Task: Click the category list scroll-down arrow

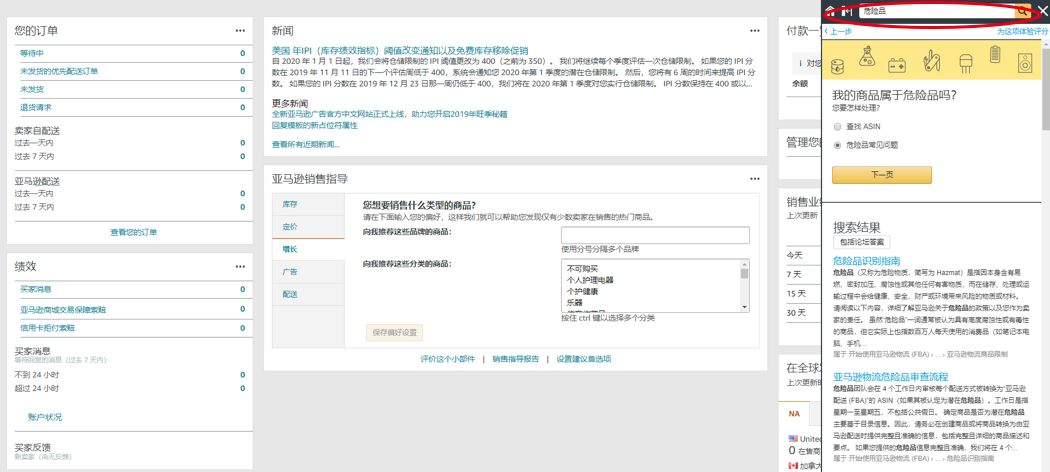Action: click(744, 304)
